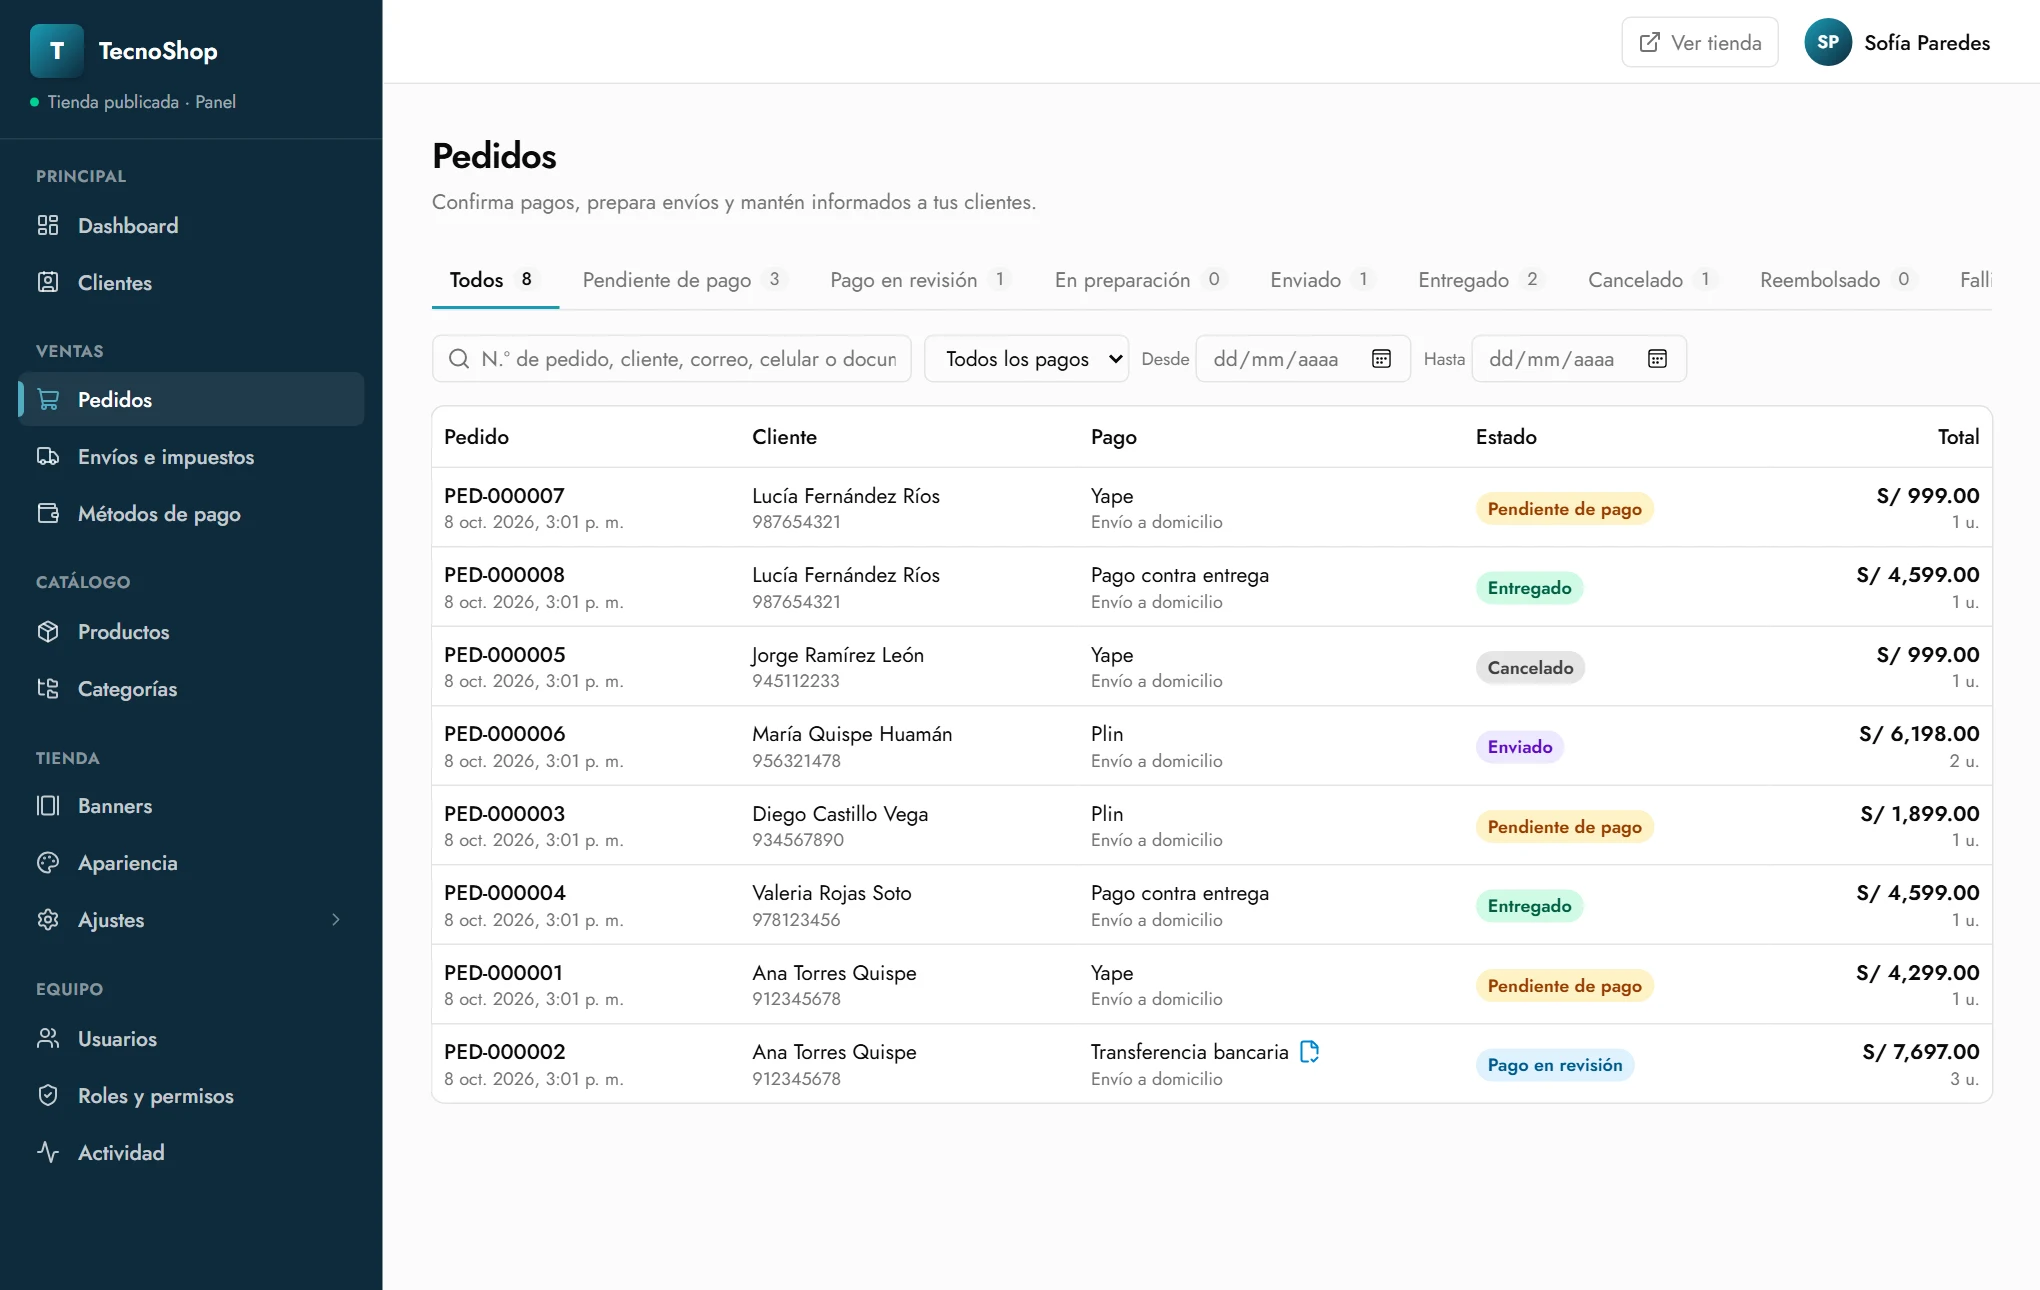Click the Clientes contact icon
2040x1290 pixels.
(x=48, y=282)
